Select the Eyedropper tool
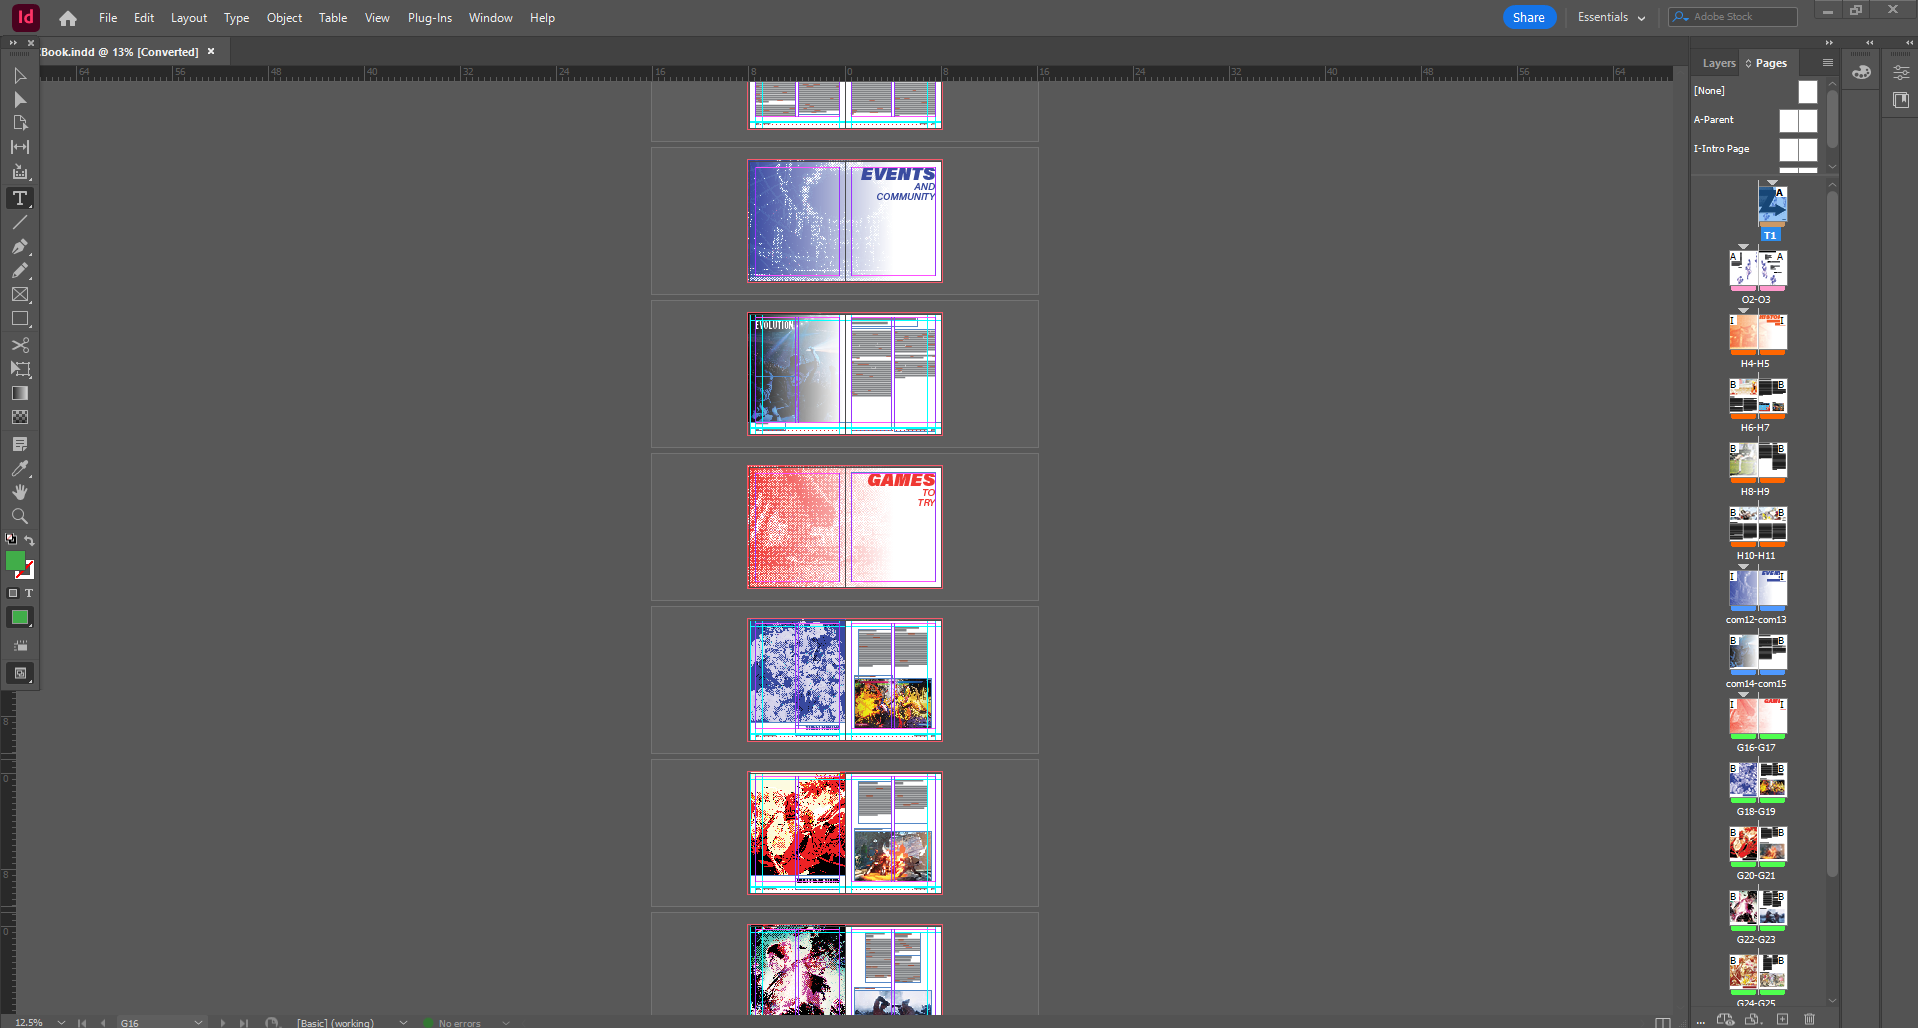 19,468
